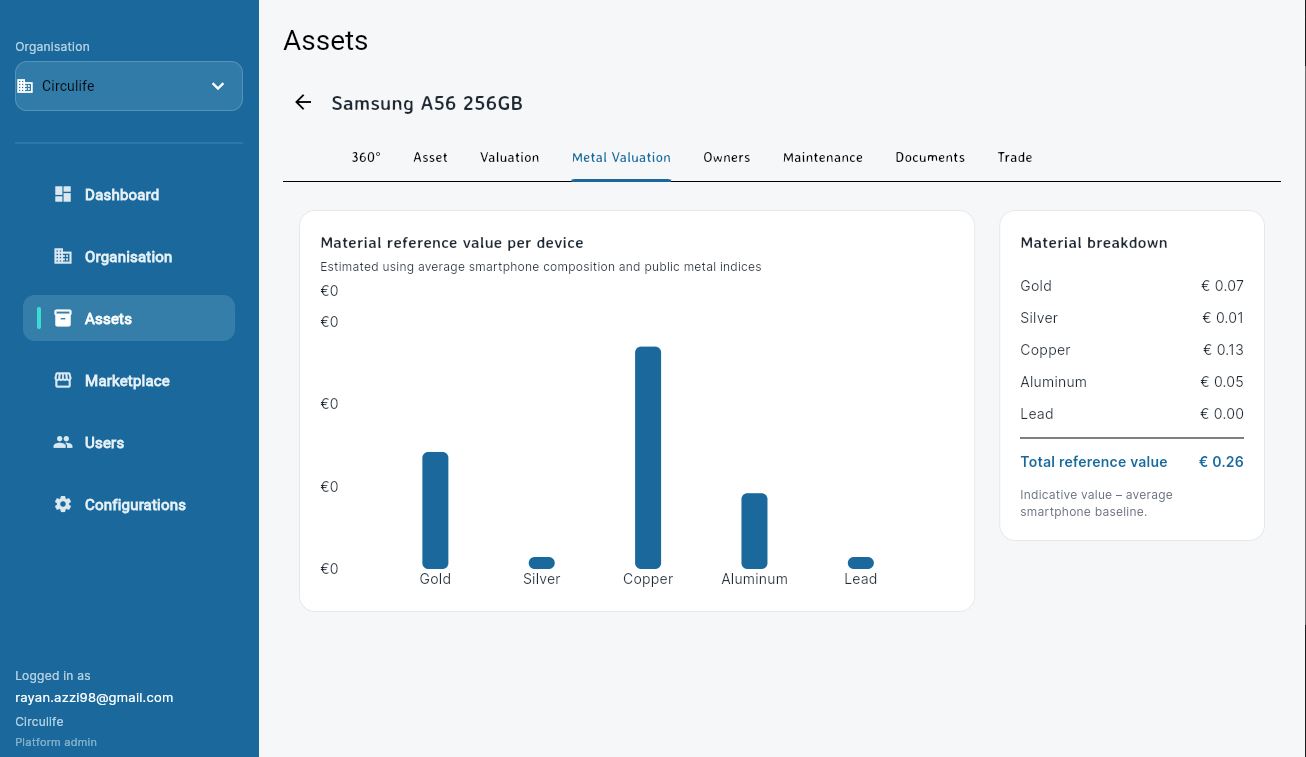Click the back arrow beside Samsung A56 256GB

pos(303,103)
